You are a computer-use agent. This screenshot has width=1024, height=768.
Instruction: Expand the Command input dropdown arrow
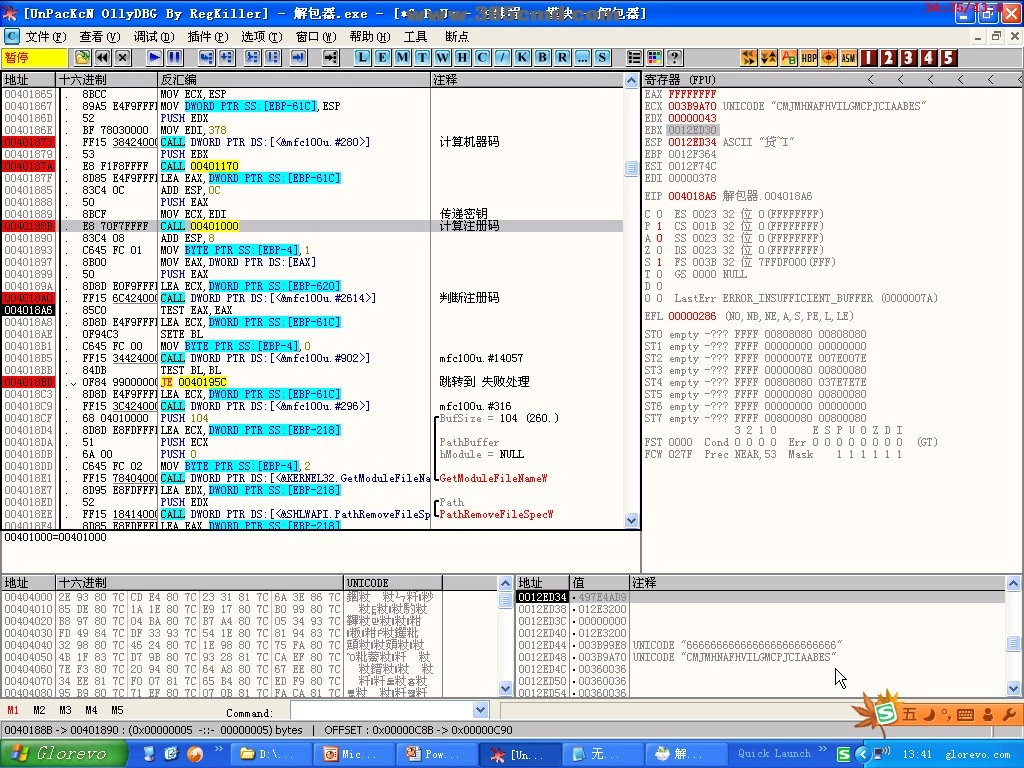coord(480,710)
